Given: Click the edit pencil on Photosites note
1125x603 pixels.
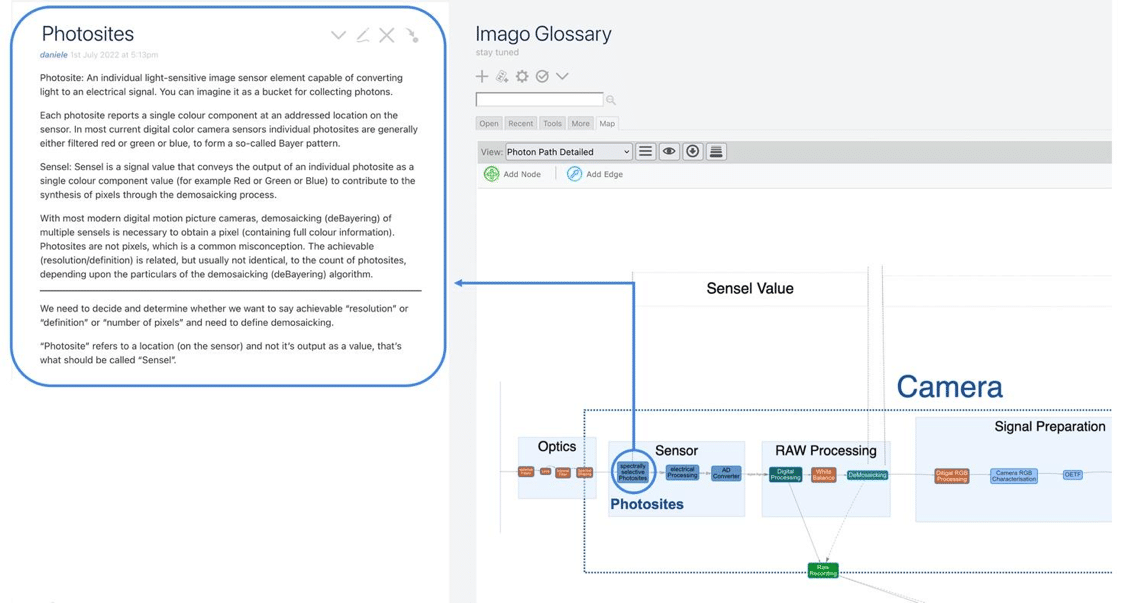Looking at the screenshot, I should tap(363, 34).
